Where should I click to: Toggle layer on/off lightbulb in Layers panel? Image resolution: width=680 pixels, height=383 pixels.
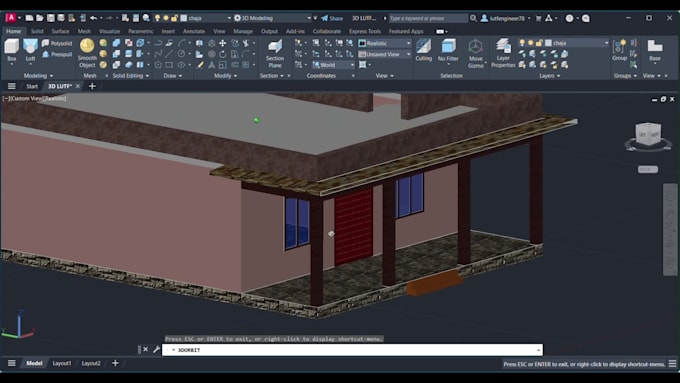pos(522,43)
